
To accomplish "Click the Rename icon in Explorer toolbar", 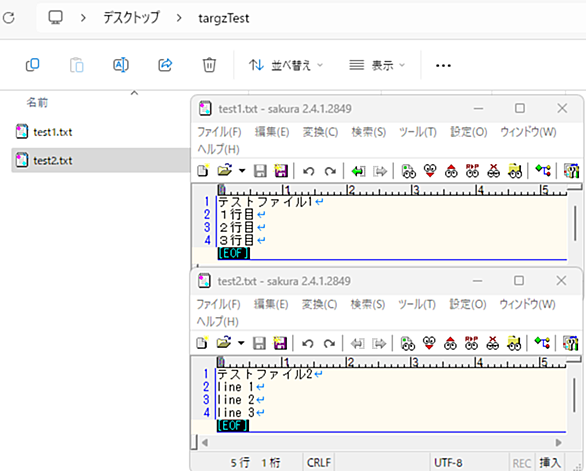I will [121, 65].
